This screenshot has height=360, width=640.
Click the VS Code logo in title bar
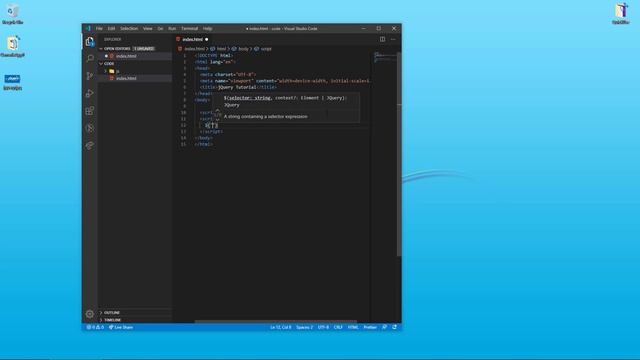coord(88,29)
